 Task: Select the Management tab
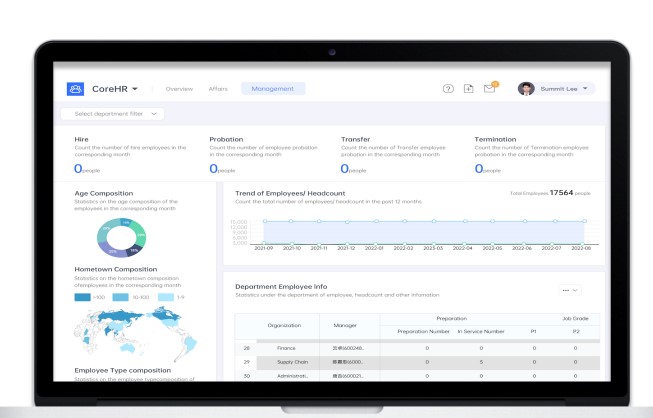point(273,89)
